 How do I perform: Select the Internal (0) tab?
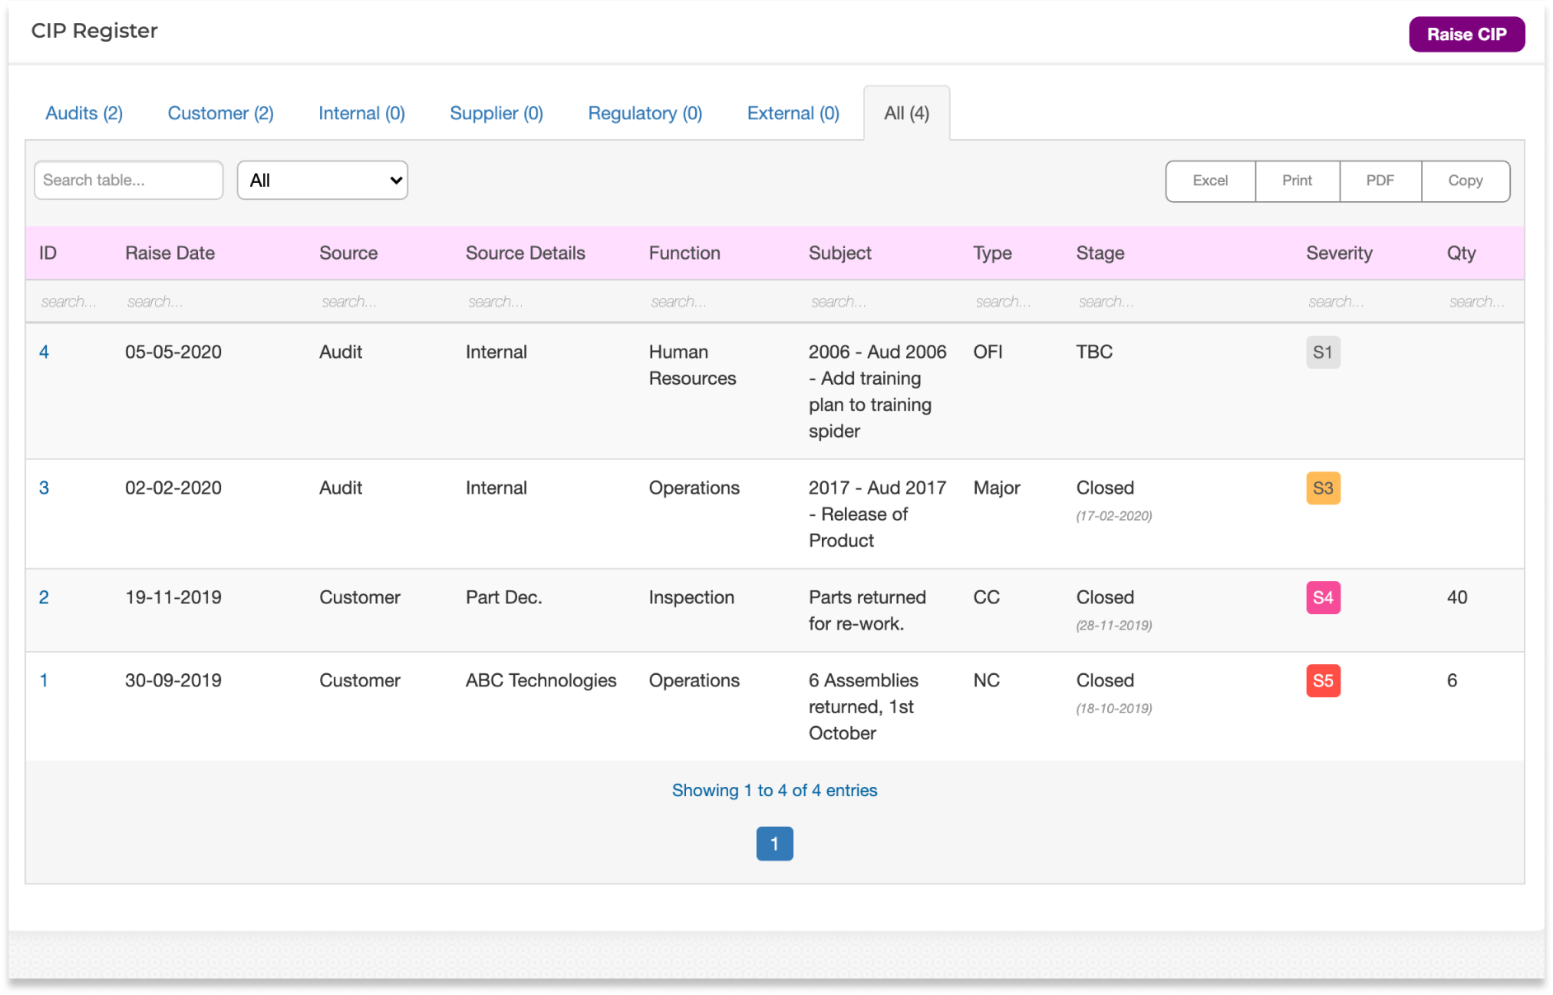(361, 113)
